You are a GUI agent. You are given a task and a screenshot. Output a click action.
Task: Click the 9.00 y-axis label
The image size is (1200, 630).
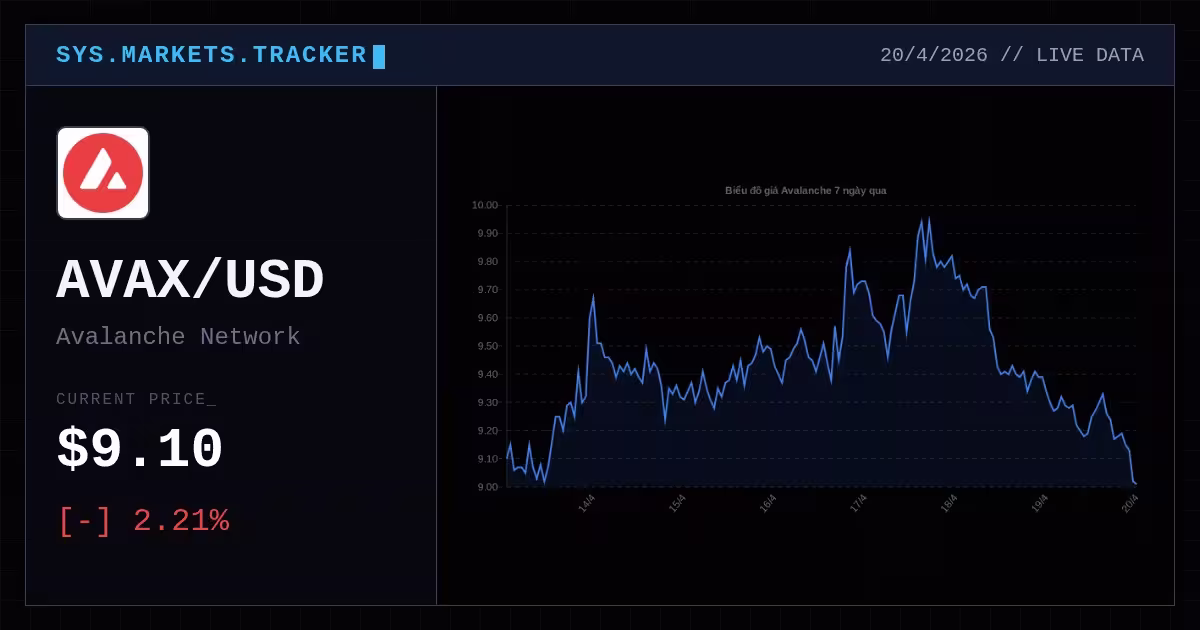(x=487, y=487)
